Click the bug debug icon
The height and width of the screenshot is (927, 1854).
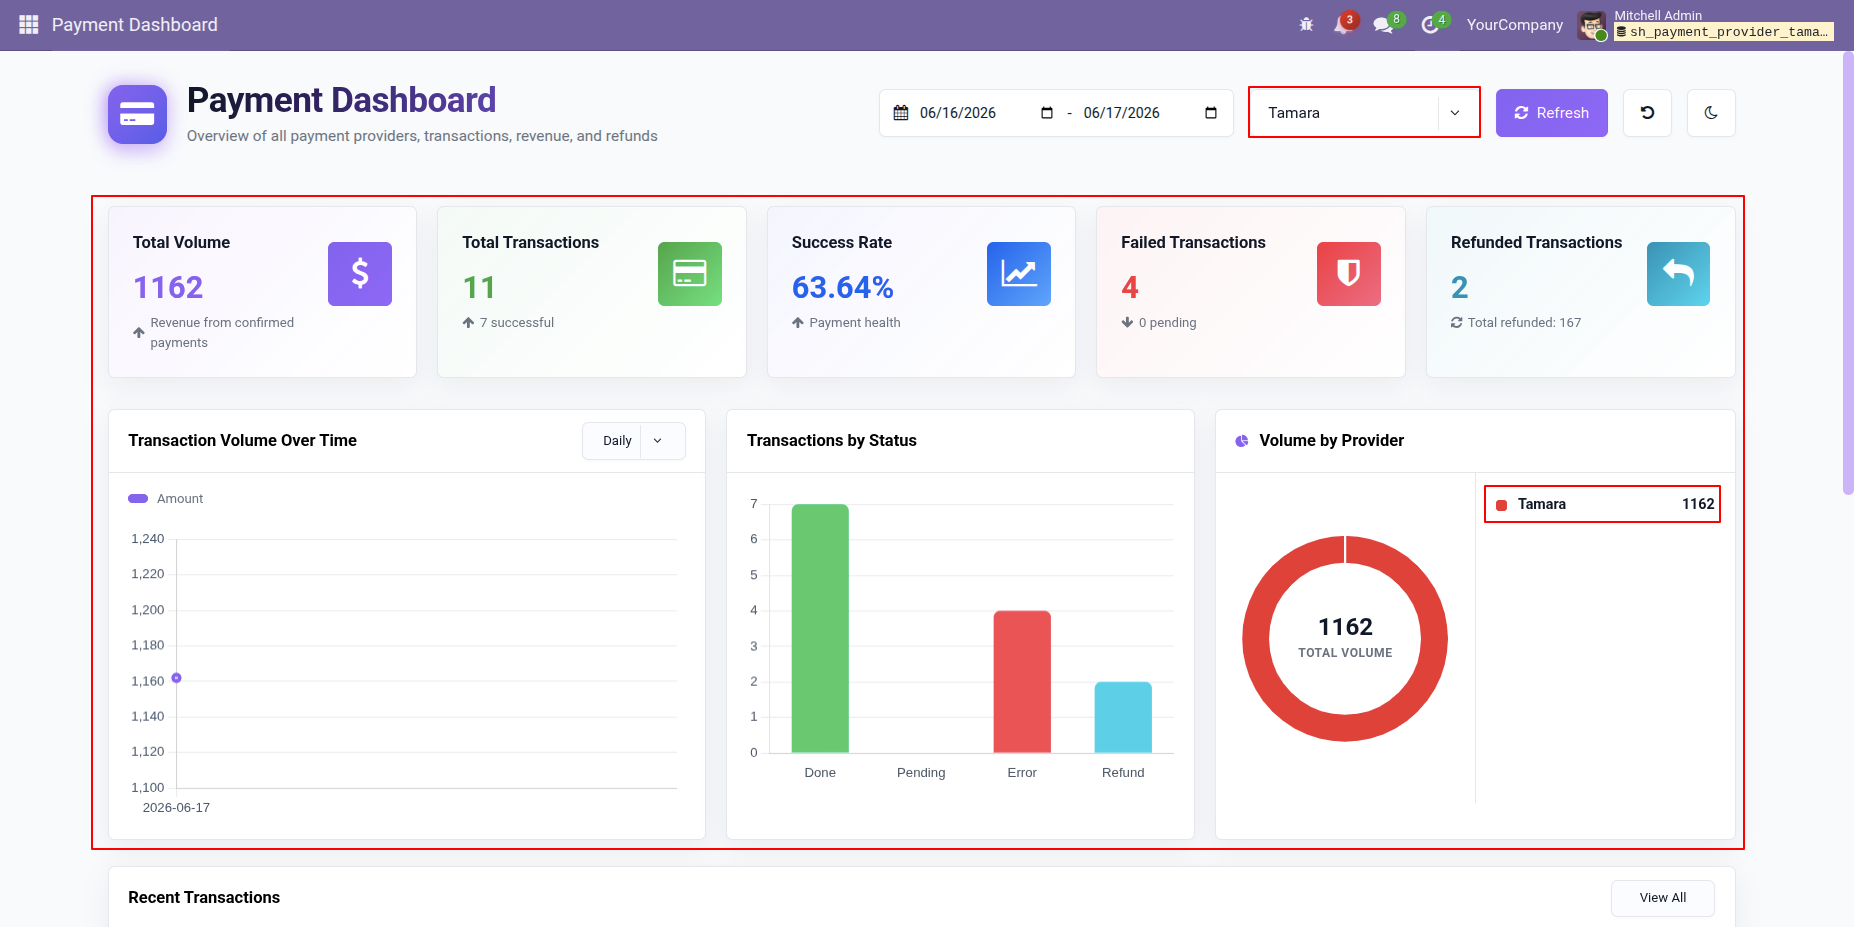[x=1306, y=24]
